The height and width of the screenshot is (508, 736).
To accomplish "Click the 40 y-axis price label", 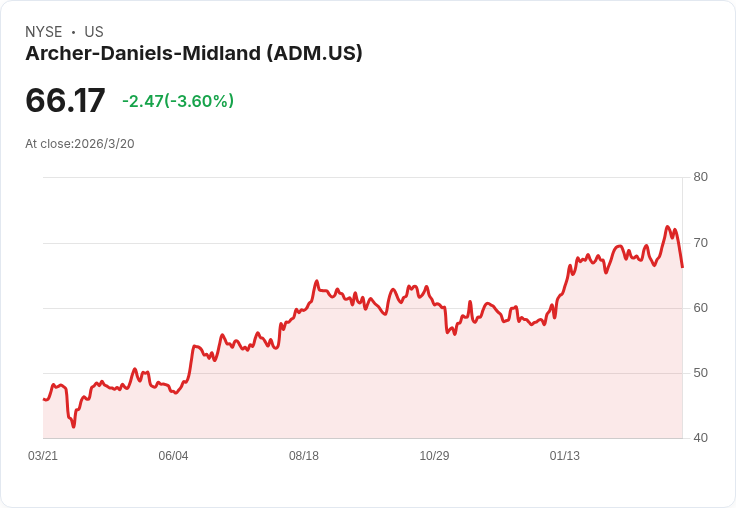I will (x=700, y=438).
